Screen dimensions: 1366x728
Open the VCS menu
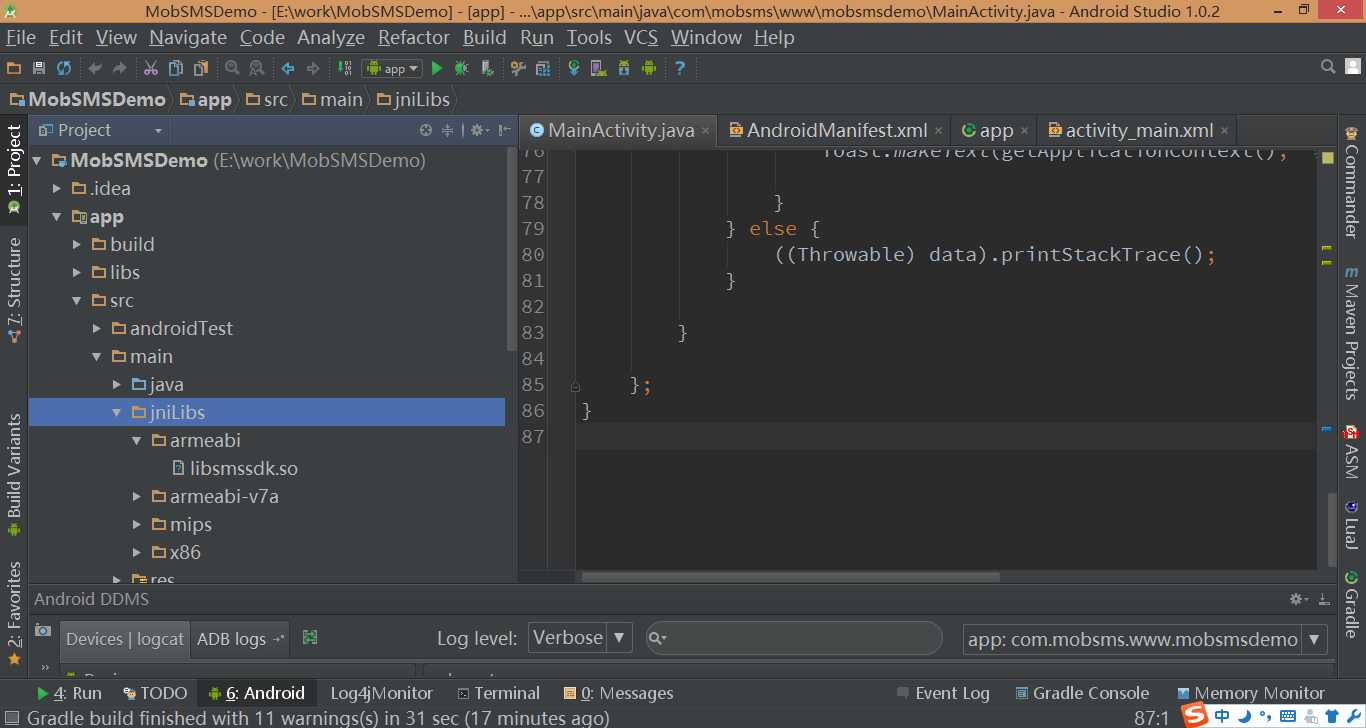[641, 37]
